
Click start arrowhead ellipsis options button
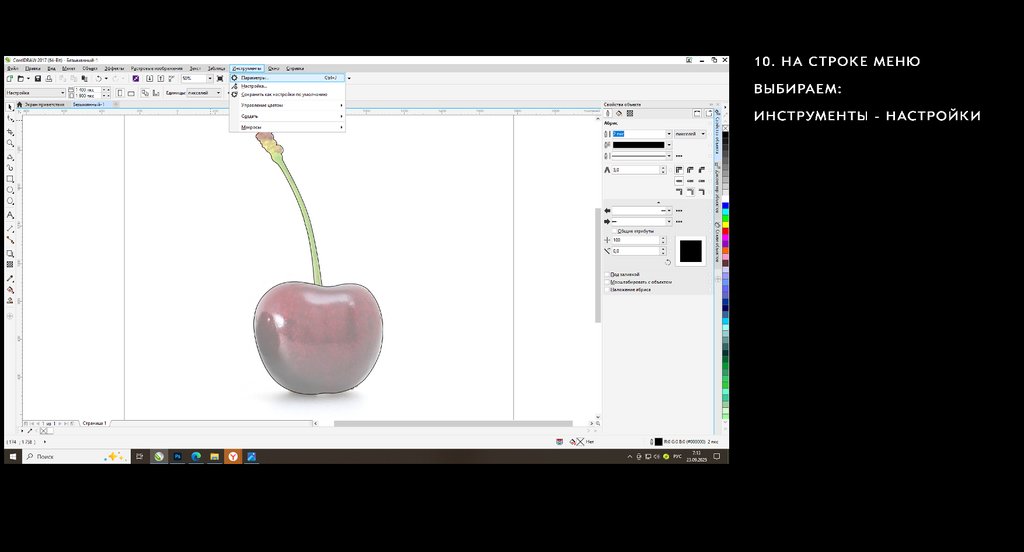pyautogui.click(x=679, y=210)
